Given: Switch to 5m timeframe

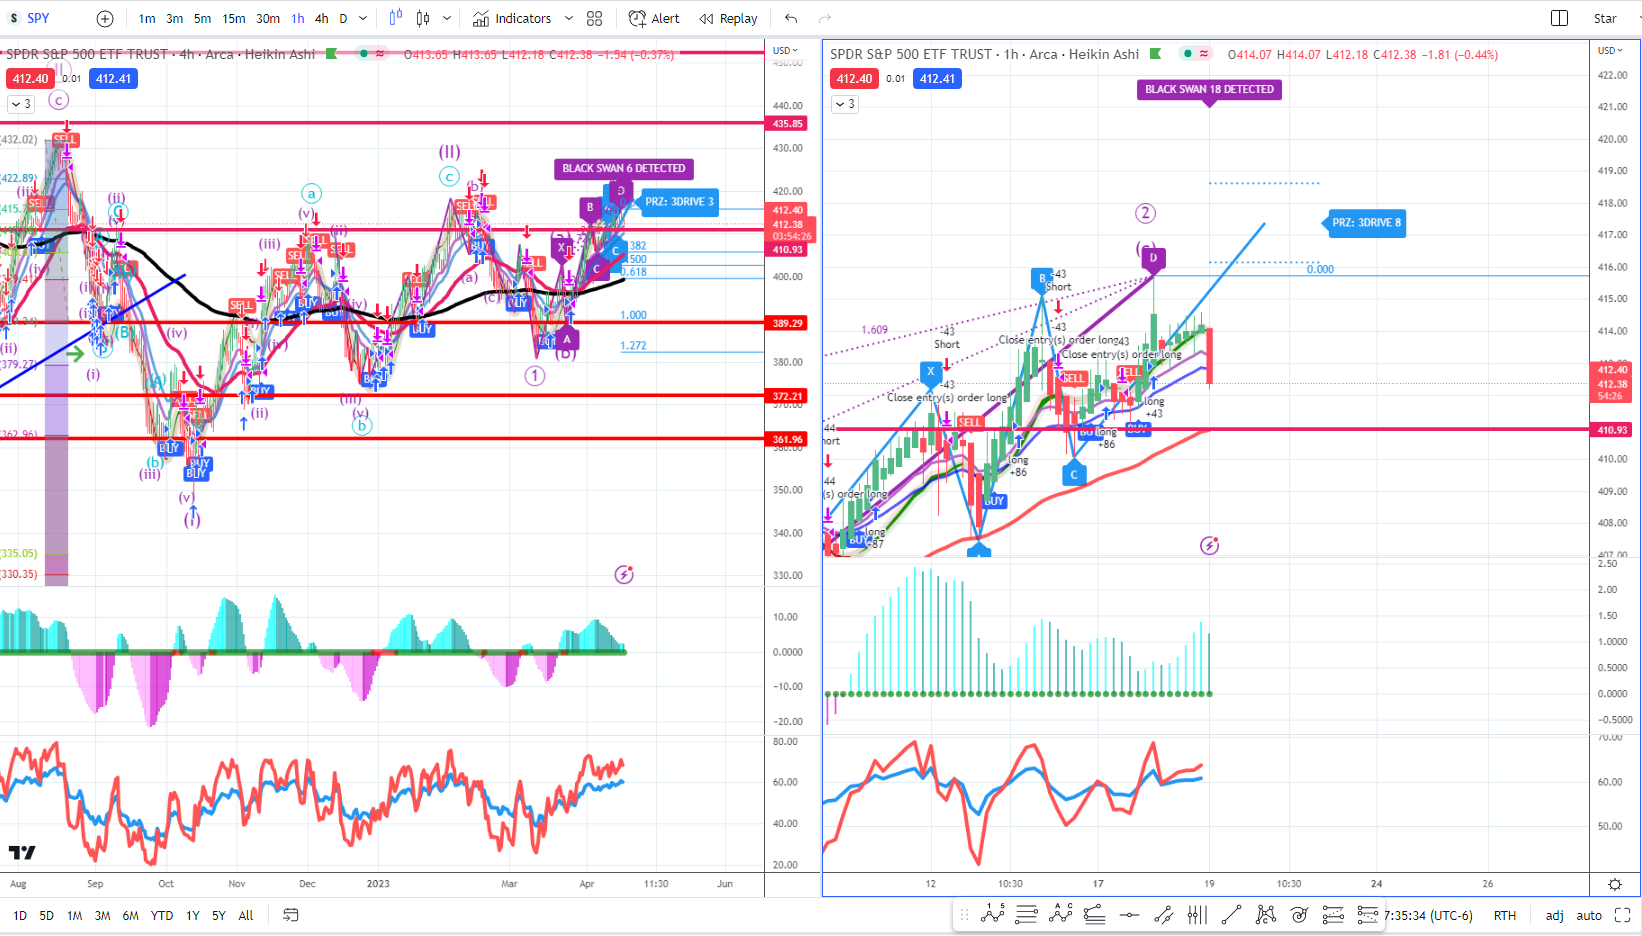Looking at the screenshot, I should click(x=202, y=18).
